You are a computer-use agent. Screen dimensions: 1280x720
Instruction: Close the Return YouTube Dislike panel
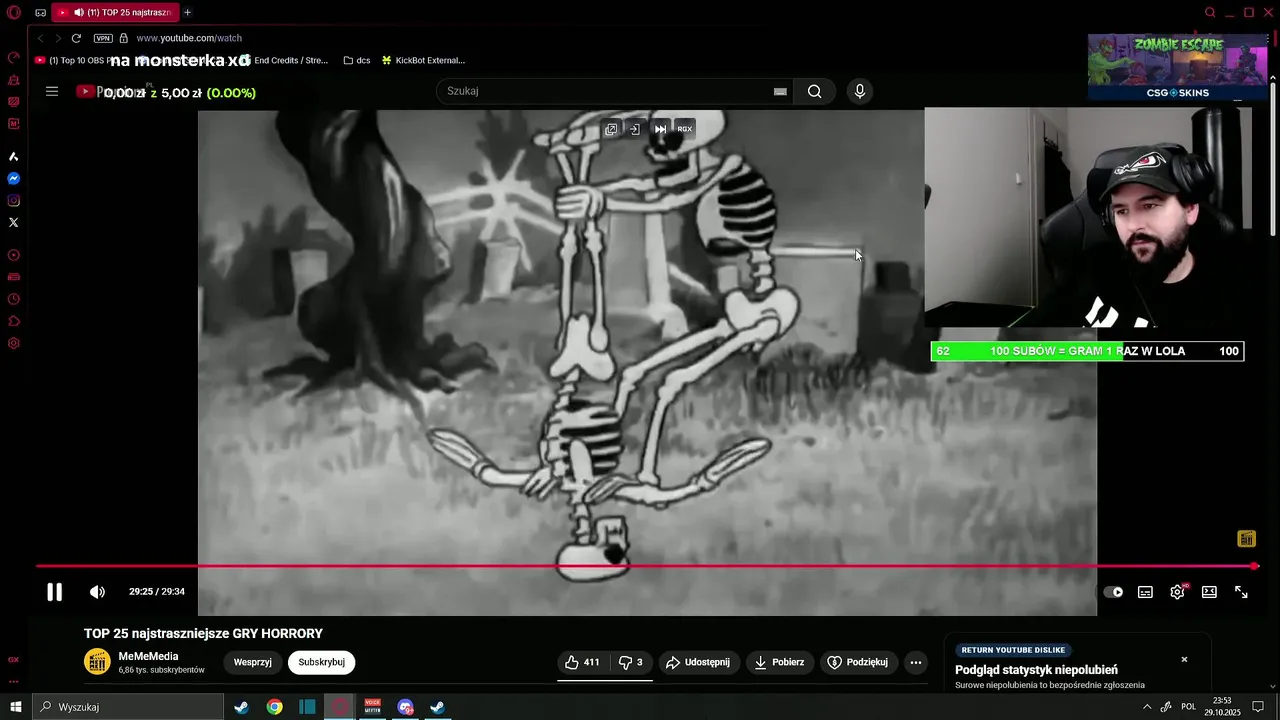1184,660
